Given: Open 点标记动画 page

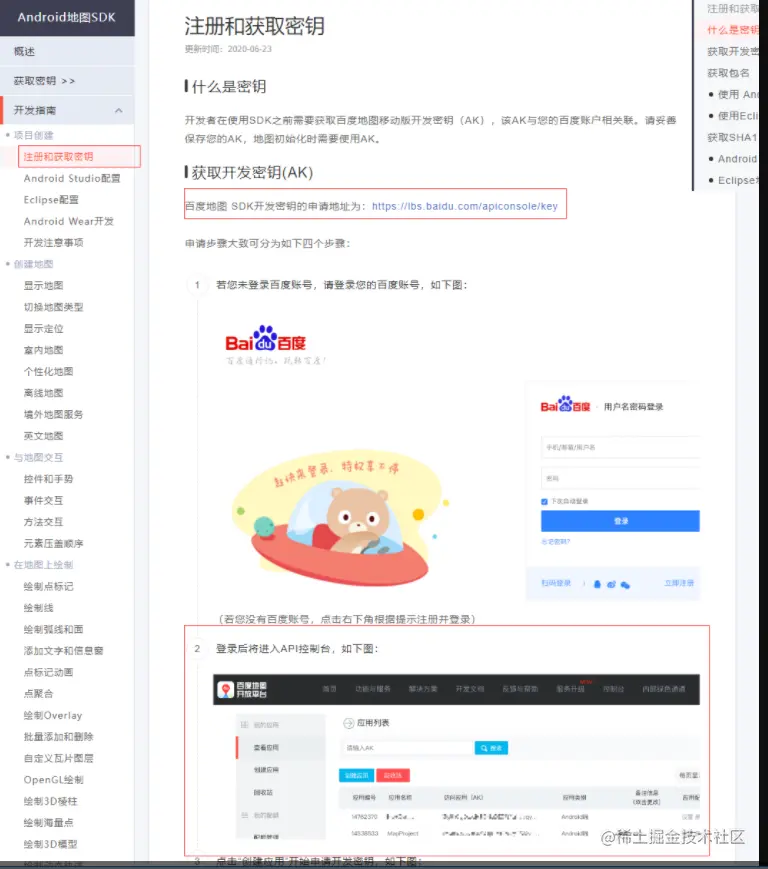Looking at the screenshot, I should (48, 672).
